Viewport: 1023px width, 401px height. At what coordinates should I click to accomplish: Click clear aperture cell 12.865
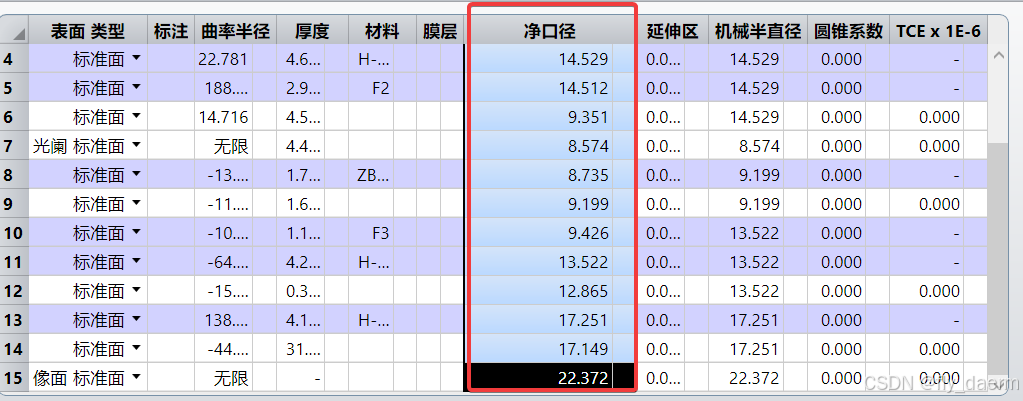[542, 291]
